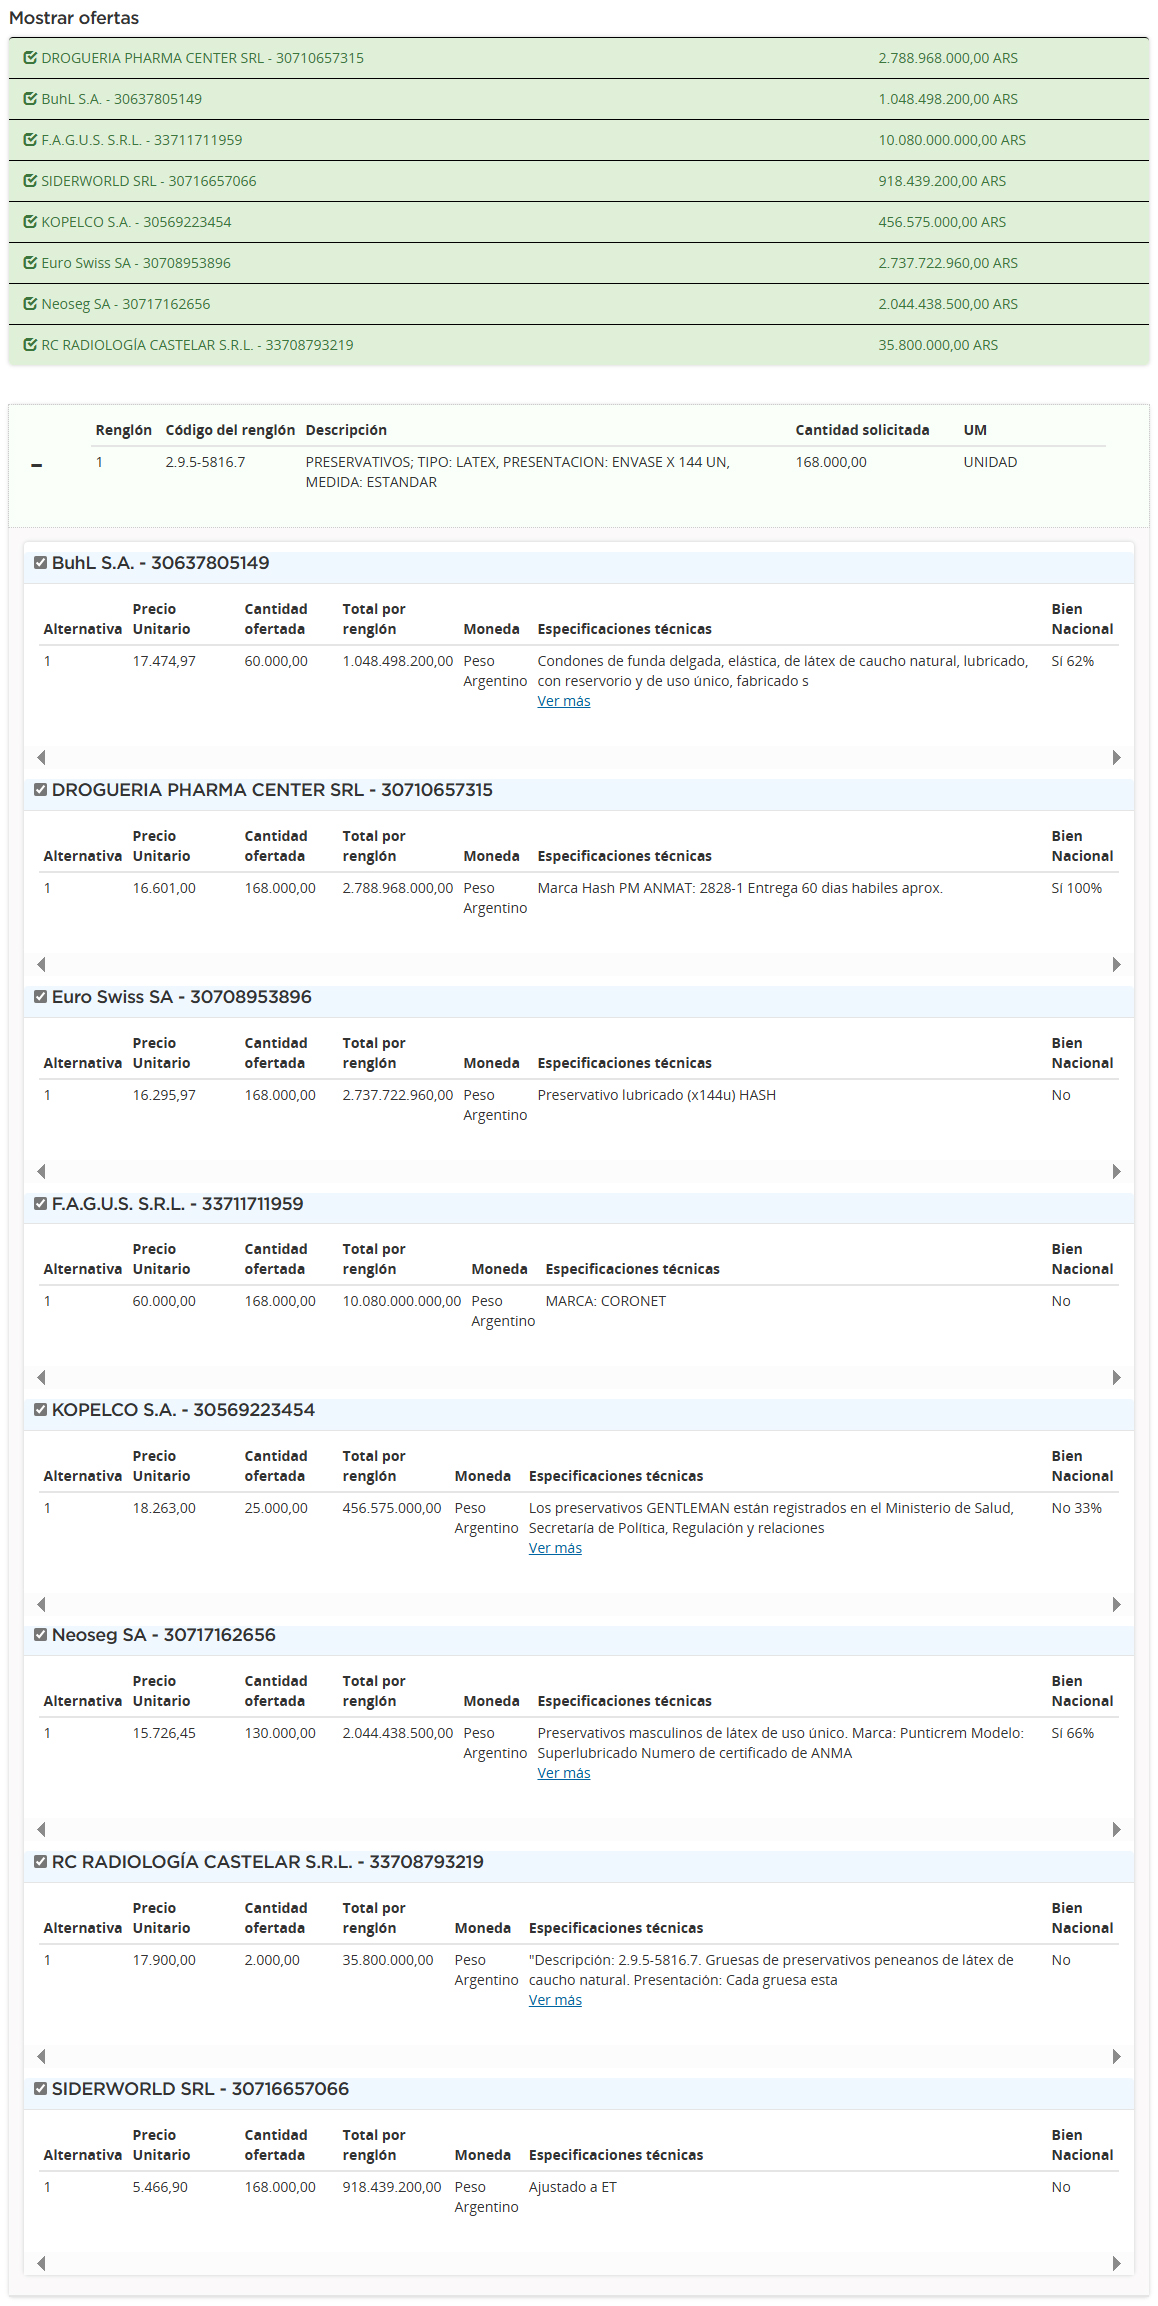
Task: Expand KOPELCO specifications with Ver más
Action: (555, 1548)
